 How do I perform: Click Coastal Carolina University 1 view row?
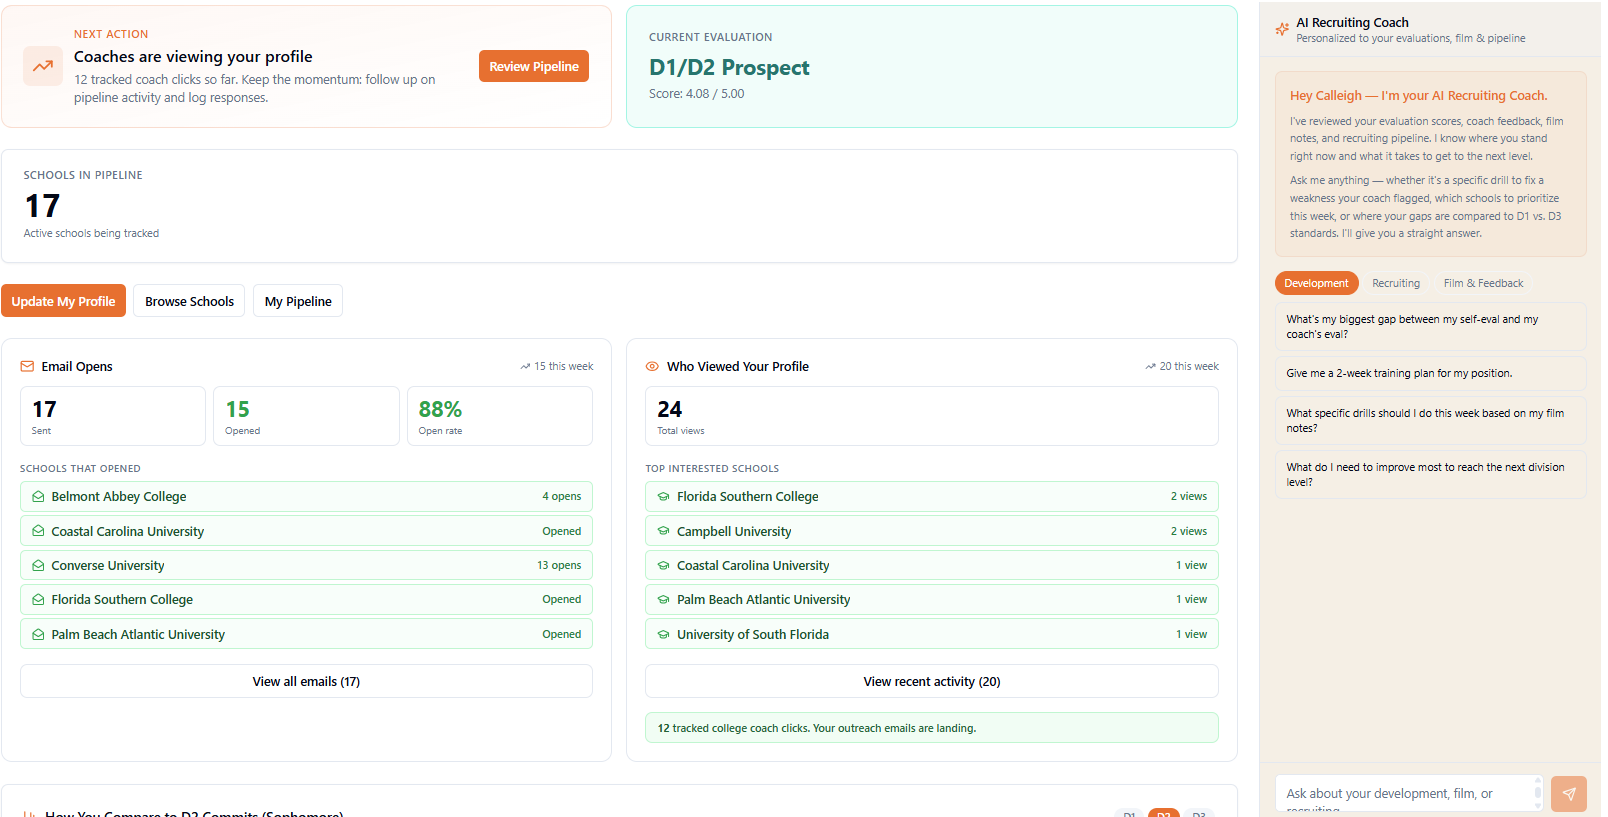(932, 566)
